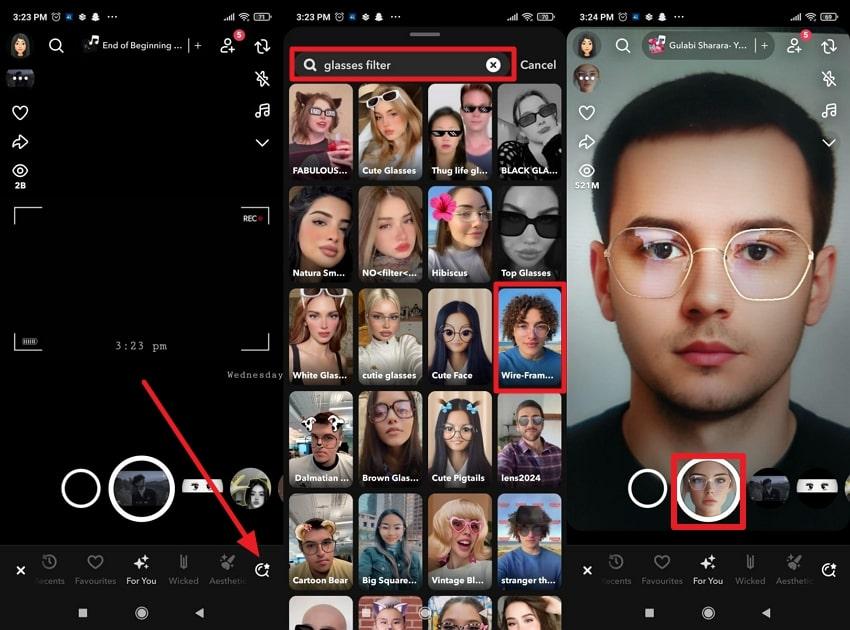The image size is (850, 630).
Task: Switch to the For You tab in left screen
Action: [141, 570]
